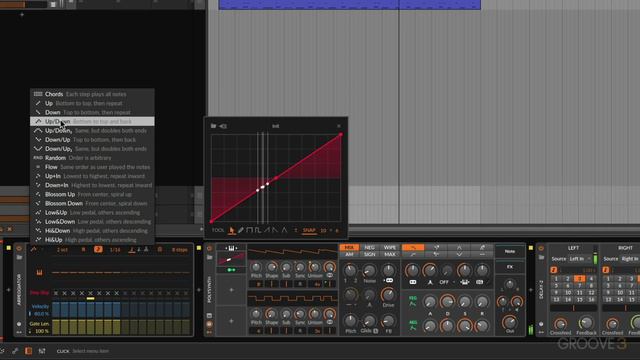The width and height of the screenshot is (640, 360).
Task: Add modulator in first empty Polysynth slot
Action: click(231, 290)
